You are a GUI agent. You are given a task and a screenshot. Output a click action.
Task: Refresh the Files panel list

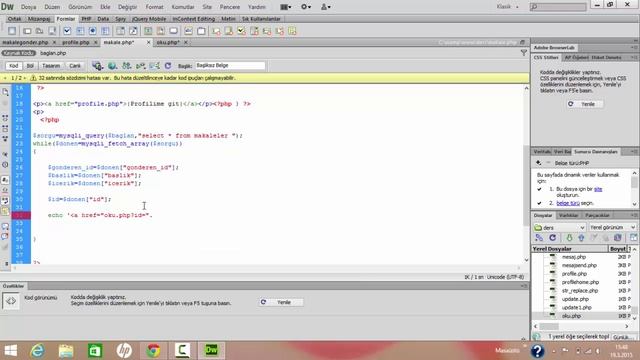[553, 238]
